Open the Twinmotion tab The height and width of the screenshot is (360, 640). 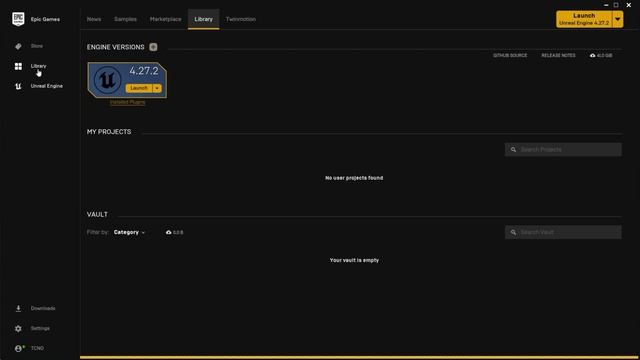[241, 19]
